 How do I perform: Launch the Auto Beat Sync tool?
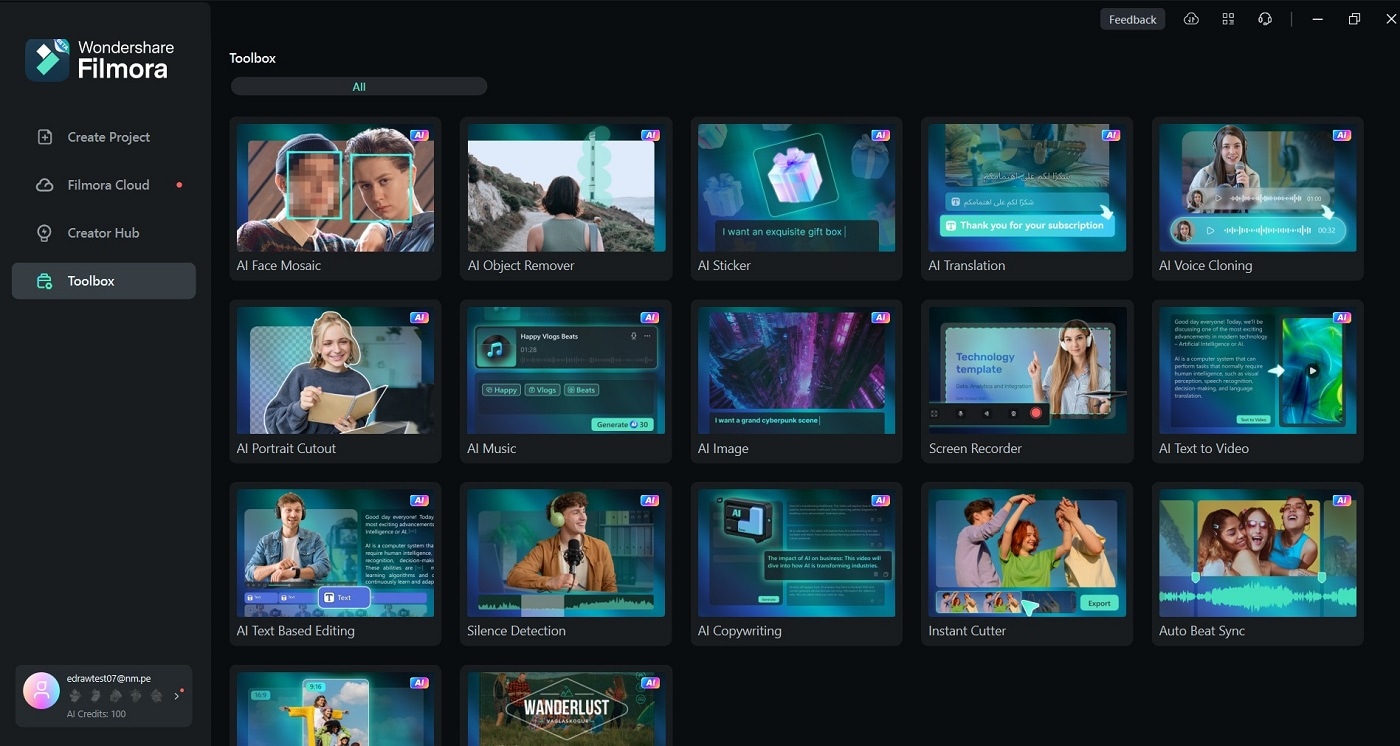(x=1258, y=564)
